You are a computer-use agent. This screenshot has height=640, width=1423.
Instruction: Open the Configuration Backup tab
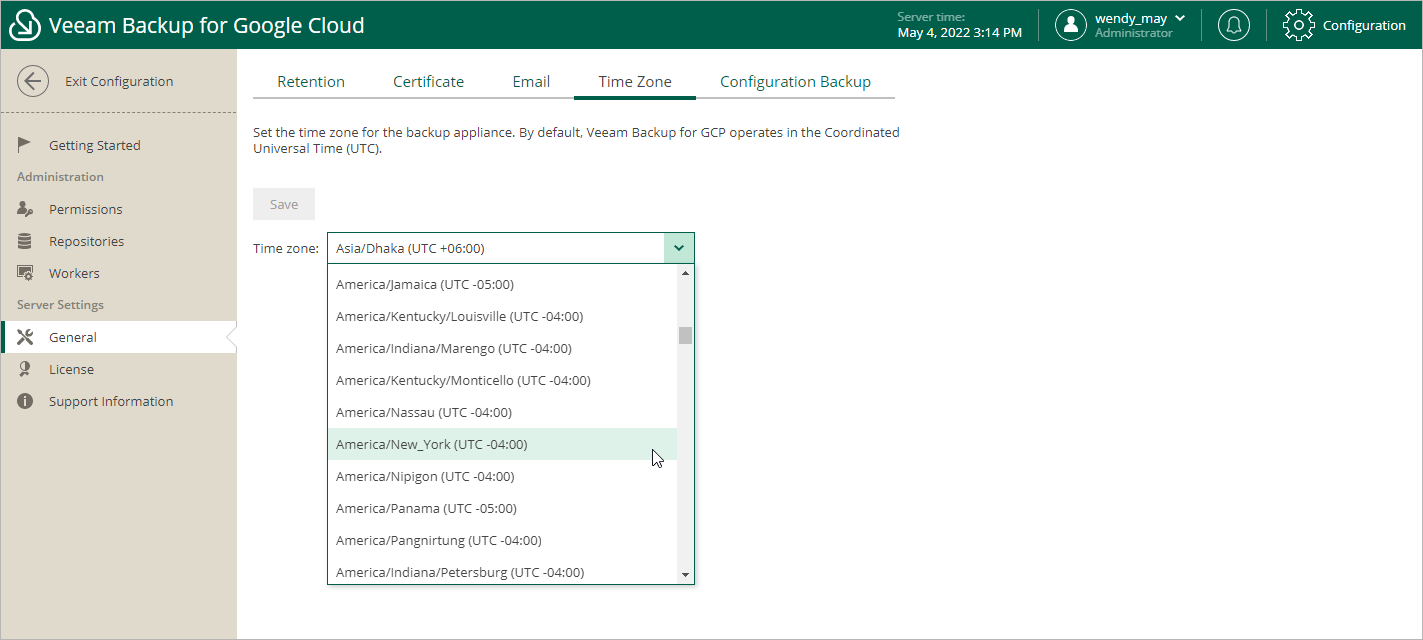pyautogui.click(x=795, y=82)
